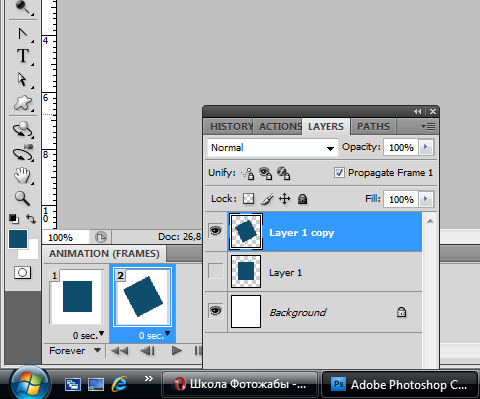The width and height of the screenshot is (480, 399).
Task: Click the Layer 1 thumbnail
Action: point(246,271)
